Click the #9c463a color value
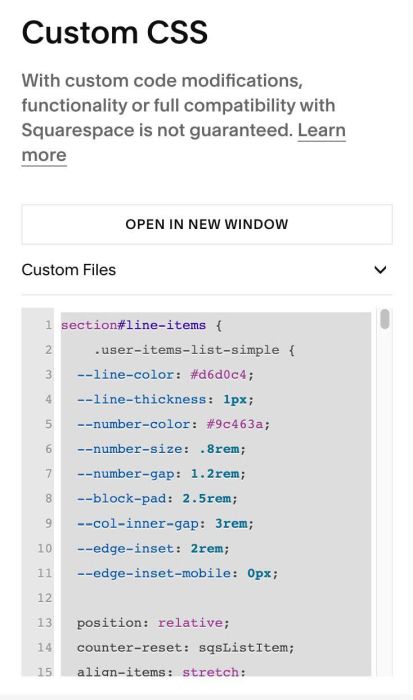The image size is (413, 700). pyautogui.click(x=235, y=424)
